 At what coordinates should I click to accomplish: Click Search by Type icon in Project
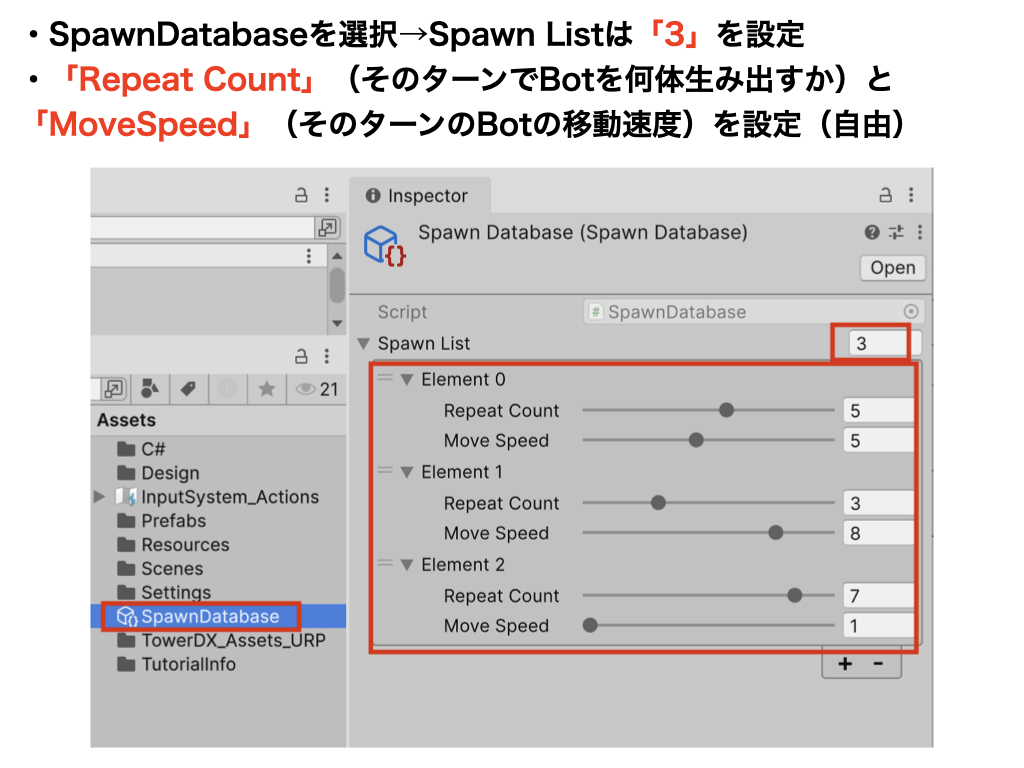[x=150, y=389]
